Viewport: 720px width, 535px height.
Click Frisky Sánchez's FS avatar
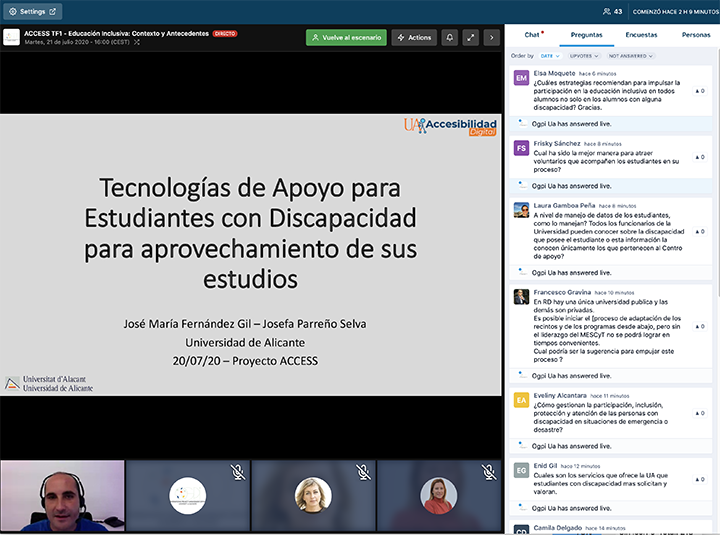(x=521, y=148)
